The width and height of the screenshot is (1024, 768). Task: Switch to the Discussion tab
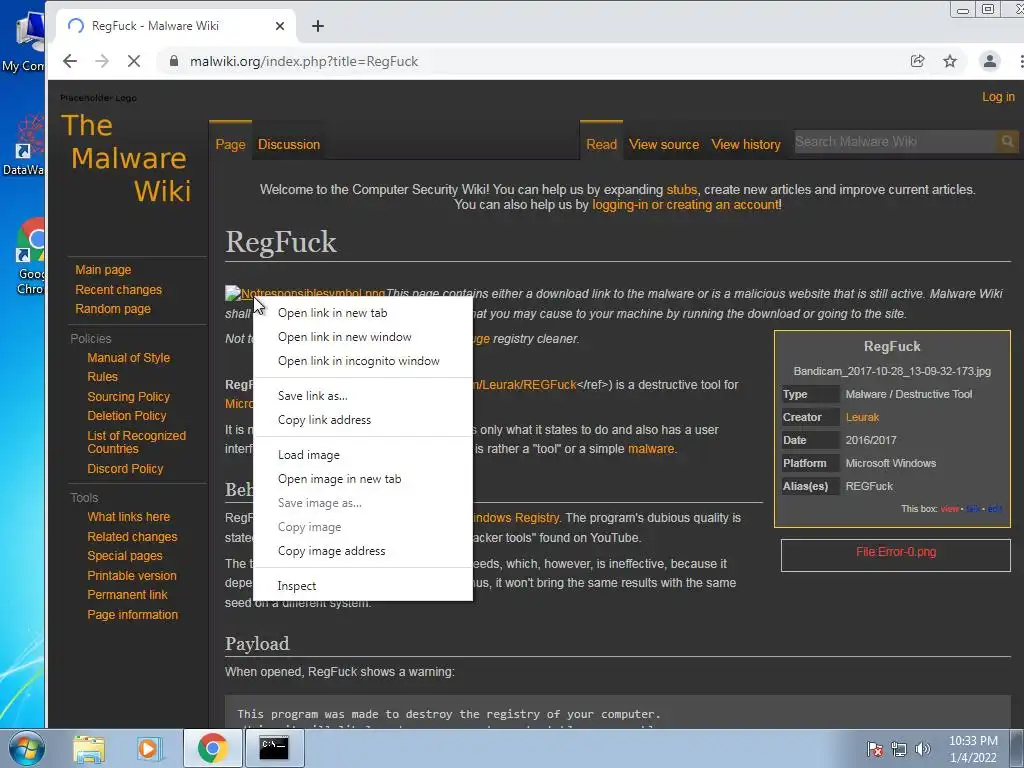pyautogui.click(x=289, y=144)
